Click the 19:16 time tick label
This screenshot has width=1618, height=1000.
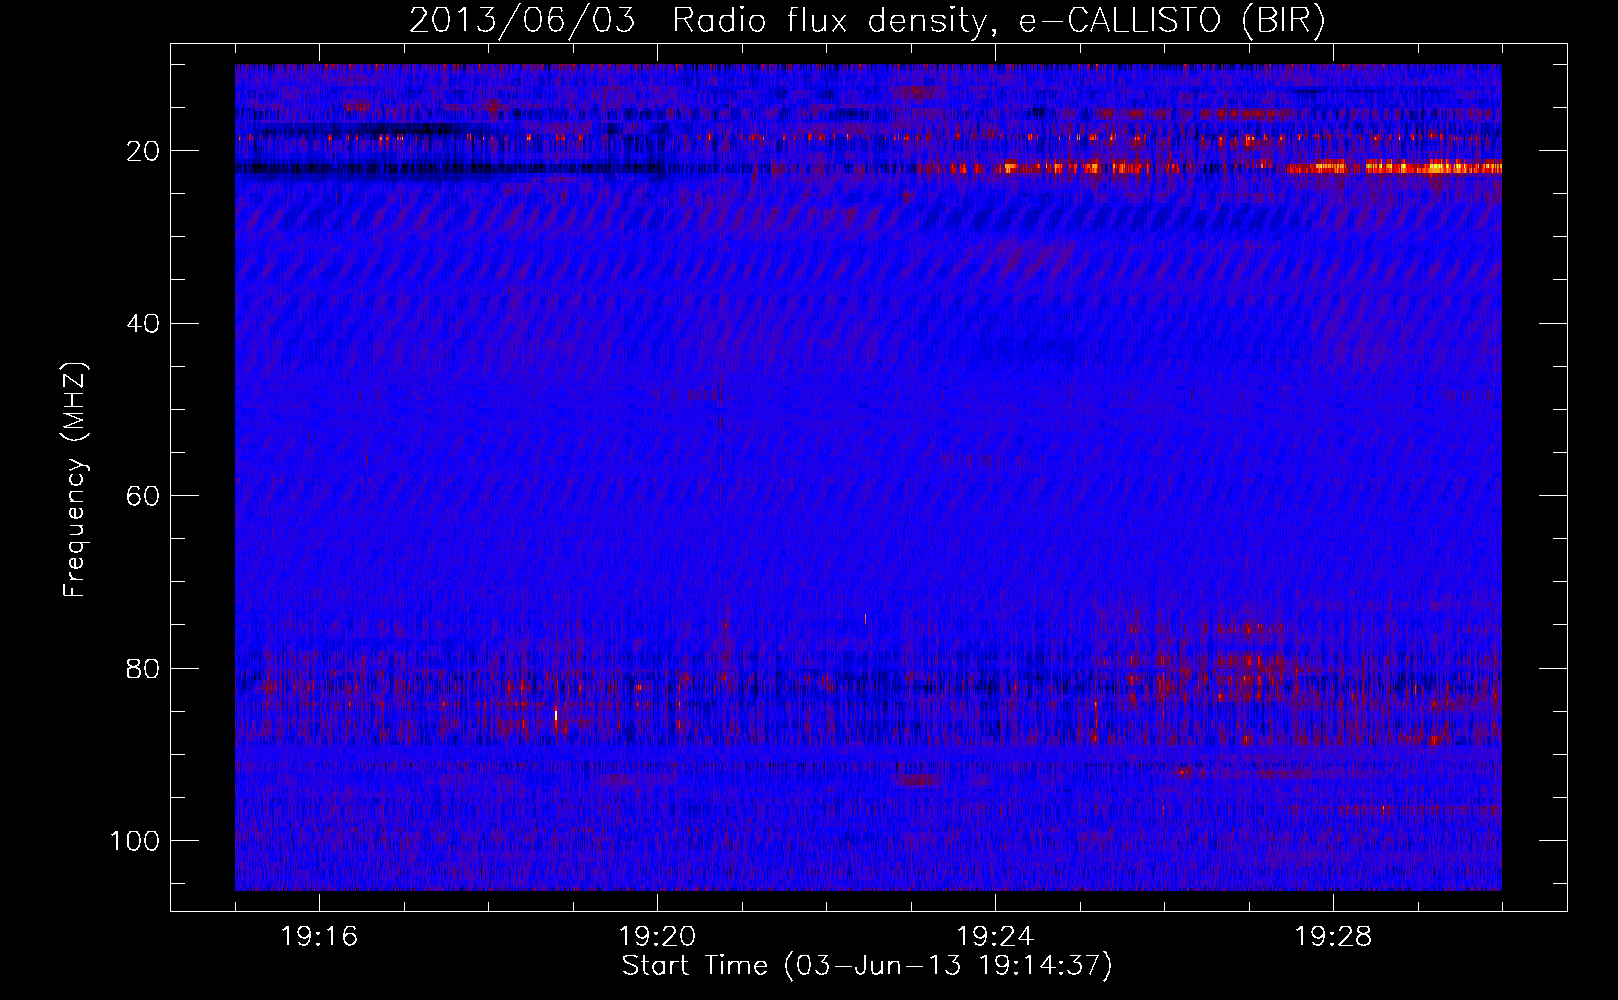tap(319, 937)
